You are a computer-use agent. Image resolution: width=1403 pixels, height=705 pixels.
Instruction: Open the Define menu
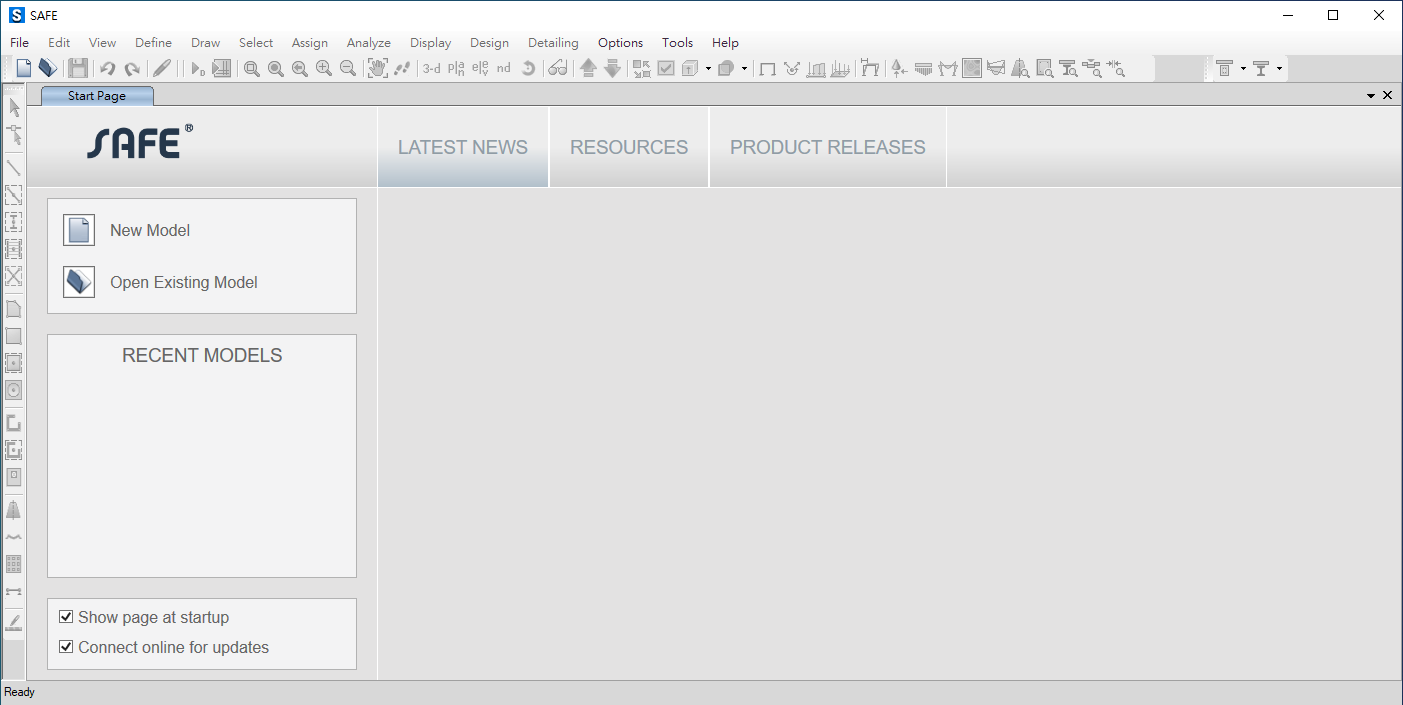(153, 42)
